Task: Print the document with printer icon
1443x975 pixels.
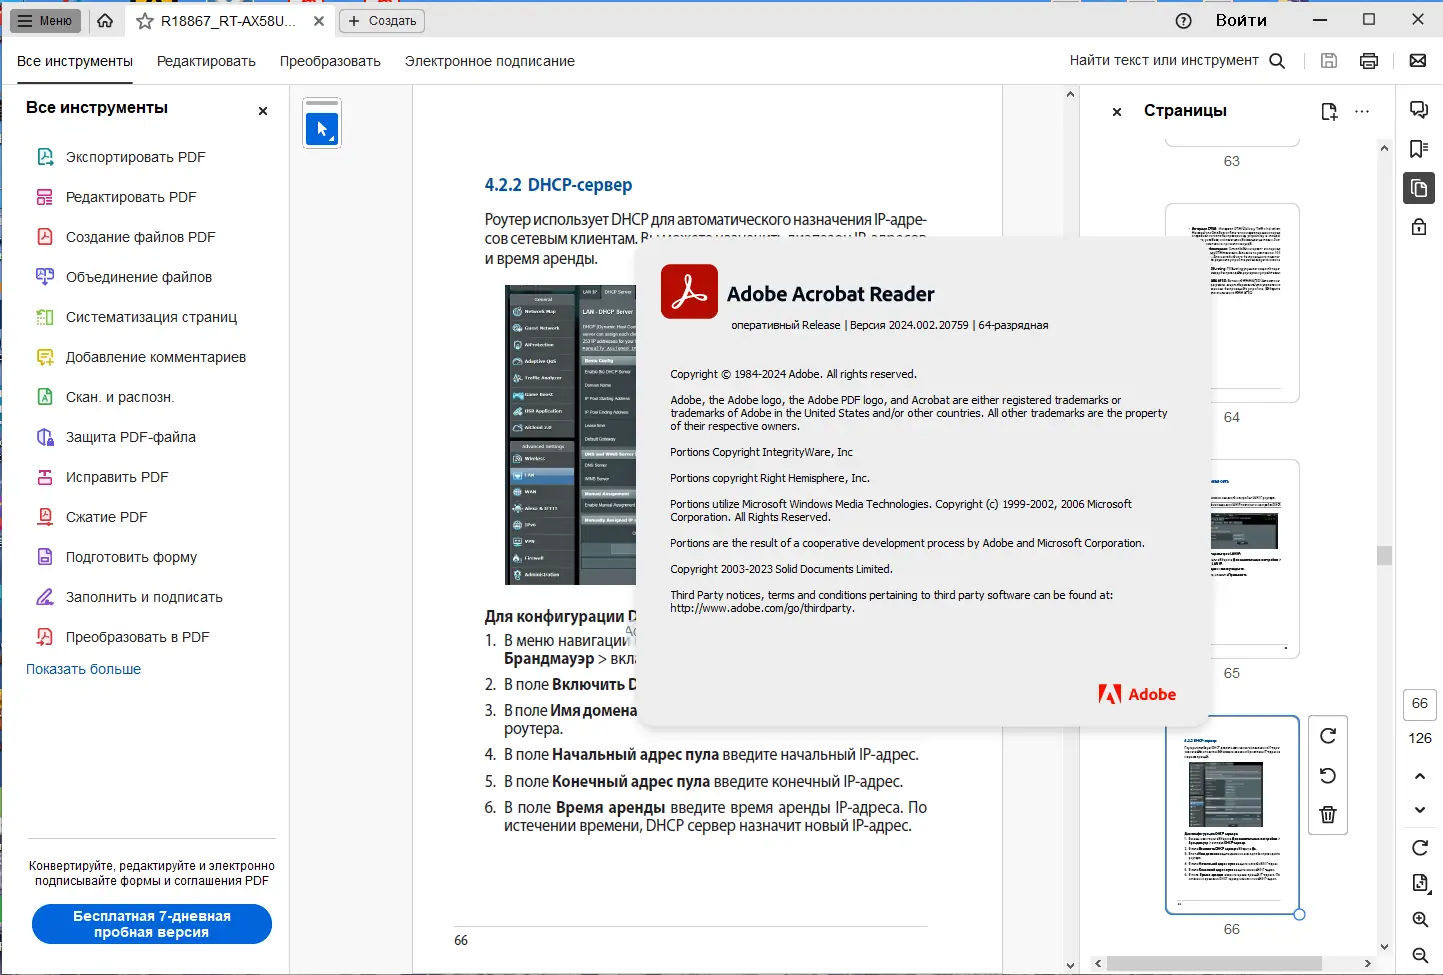Action: tap(1369, 61)
